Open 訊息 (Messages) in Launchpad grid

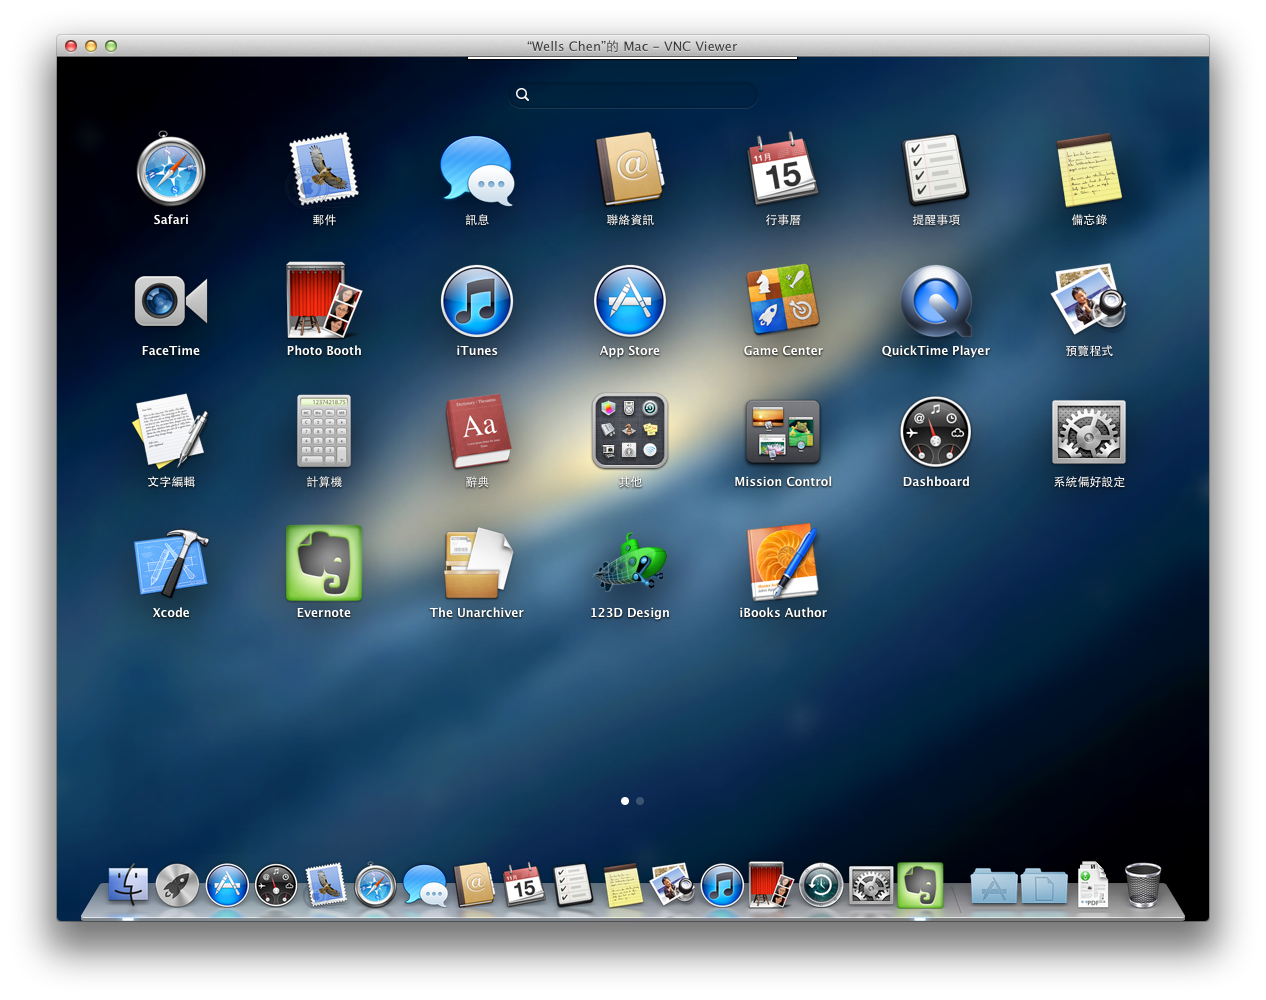(x=477, y=171)
